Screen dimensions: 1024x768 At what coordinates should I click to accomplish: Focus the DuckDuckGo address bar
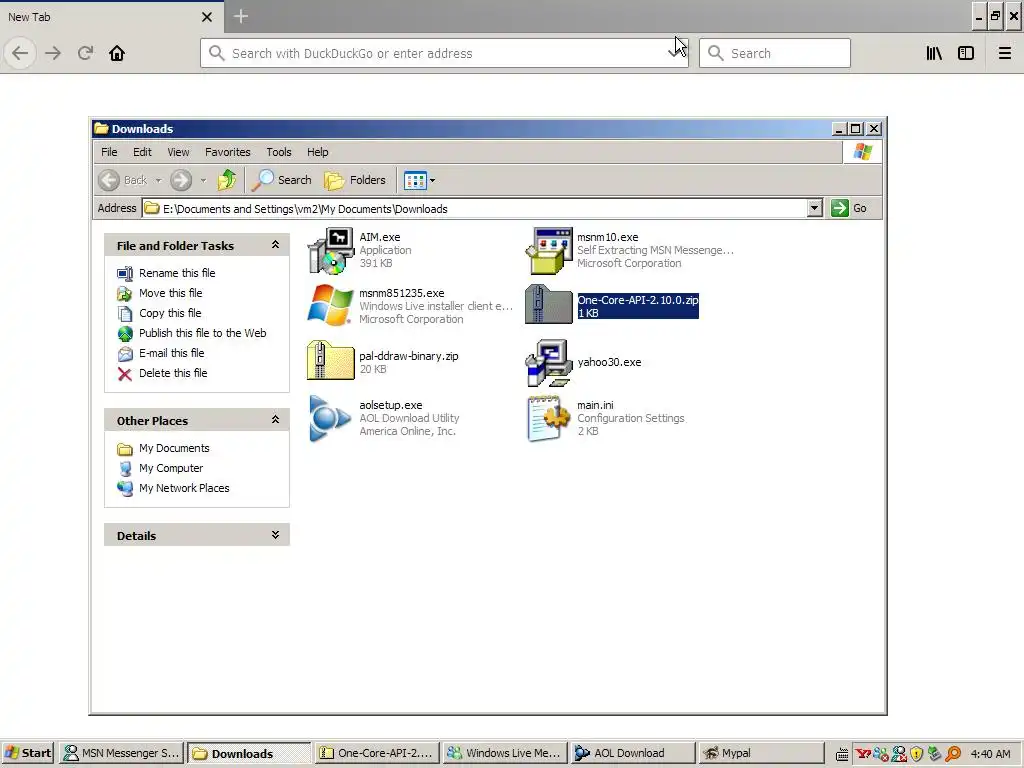pos(444,53)
